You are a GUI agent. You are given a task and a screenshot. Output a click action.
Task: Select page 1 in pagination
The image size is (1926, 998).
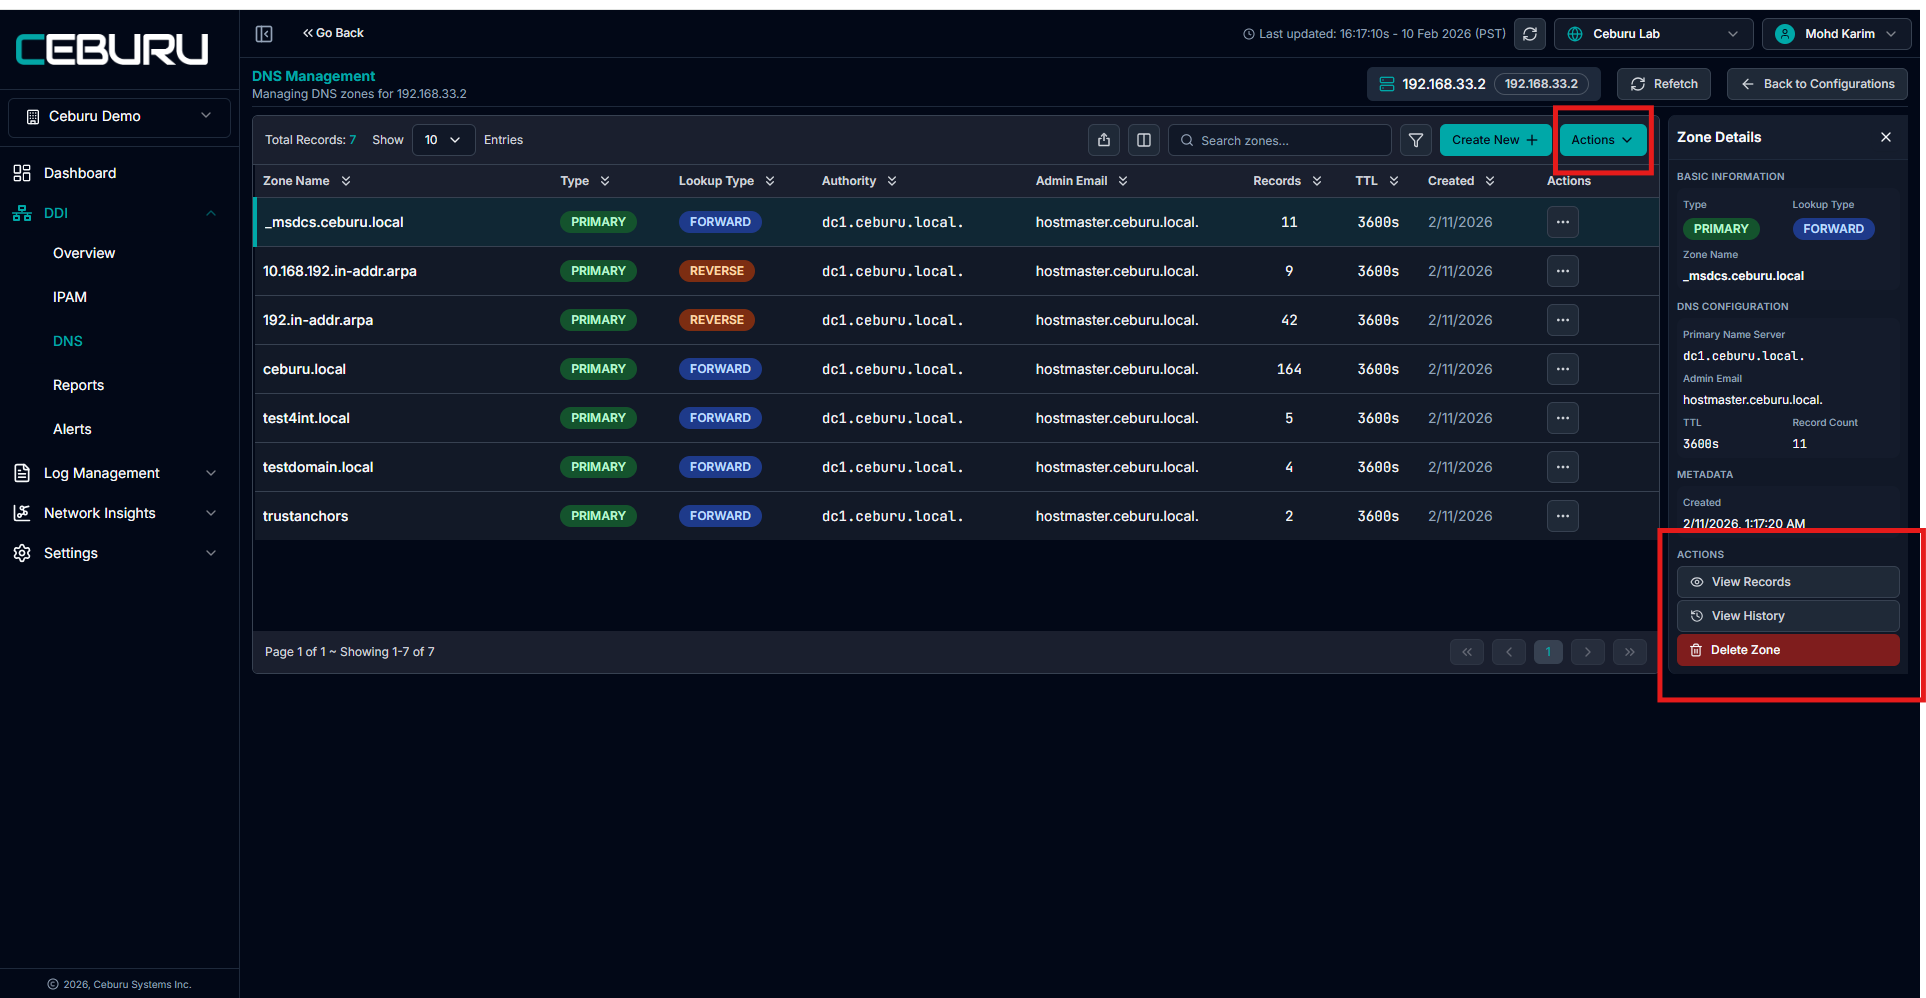[x=1548, y=652]
